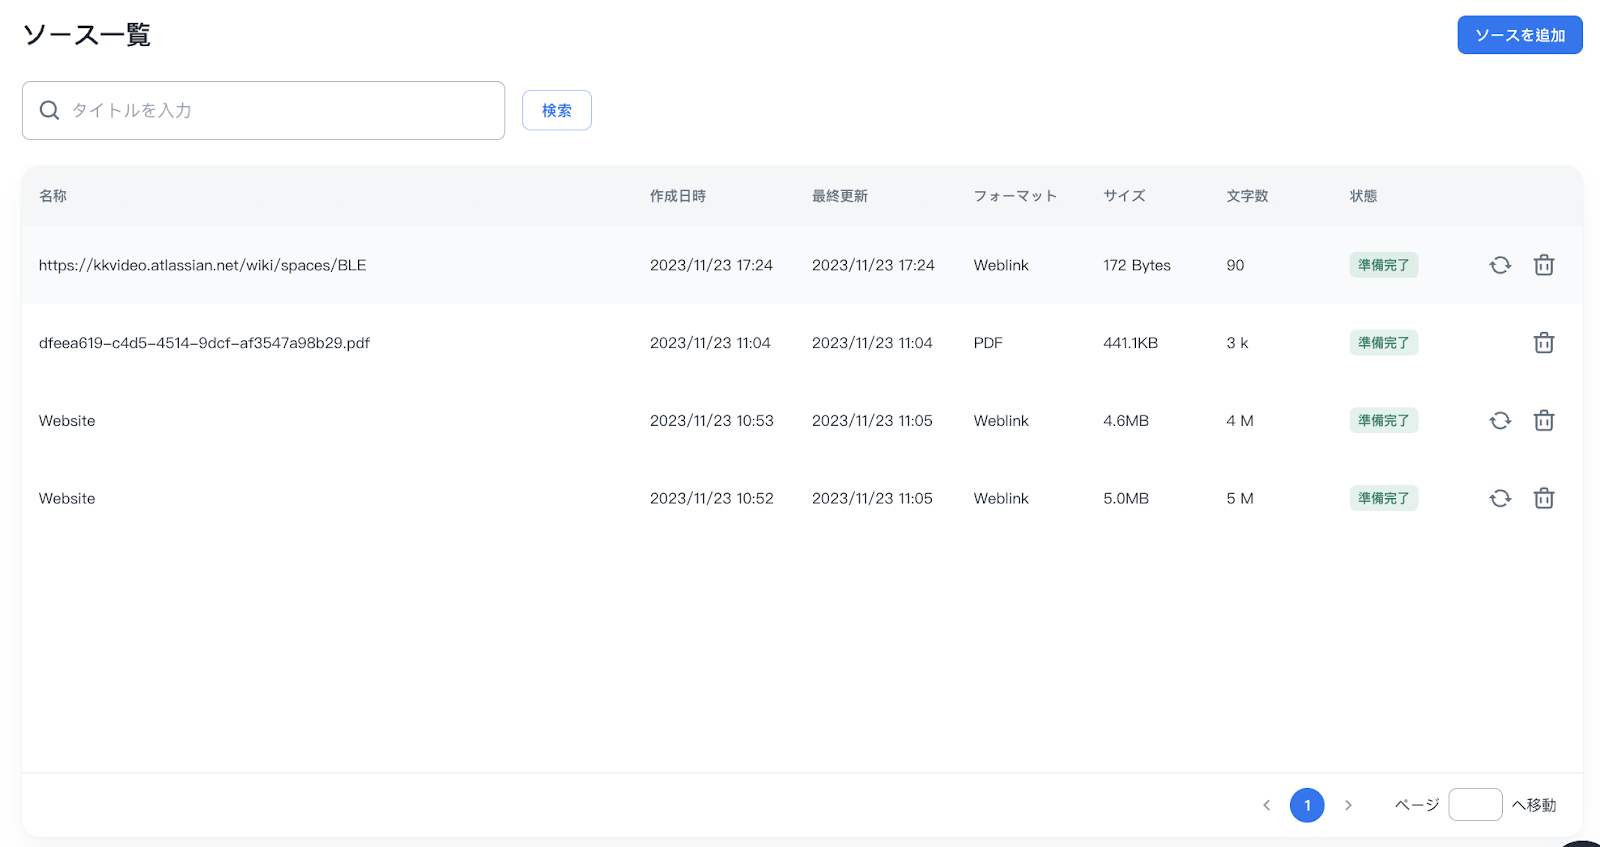Delete the dfeea619 PDF source
The width and height of the screenshot is (1600, 847).
[1544, 343]
